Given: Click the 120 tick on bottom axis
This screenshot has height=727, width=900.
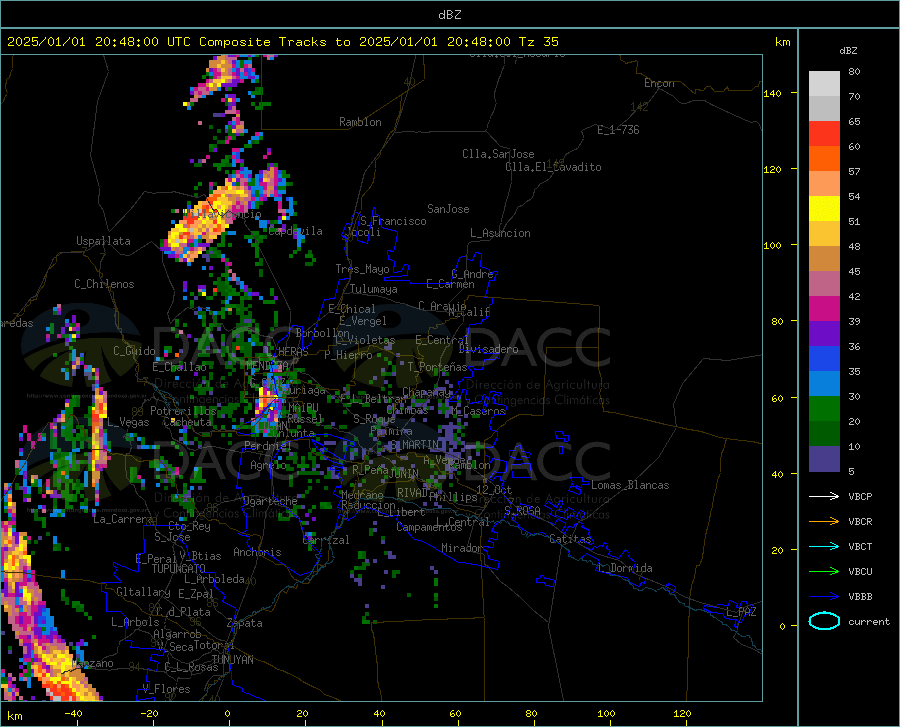Looking at the screenshot, I should point(682,714).
